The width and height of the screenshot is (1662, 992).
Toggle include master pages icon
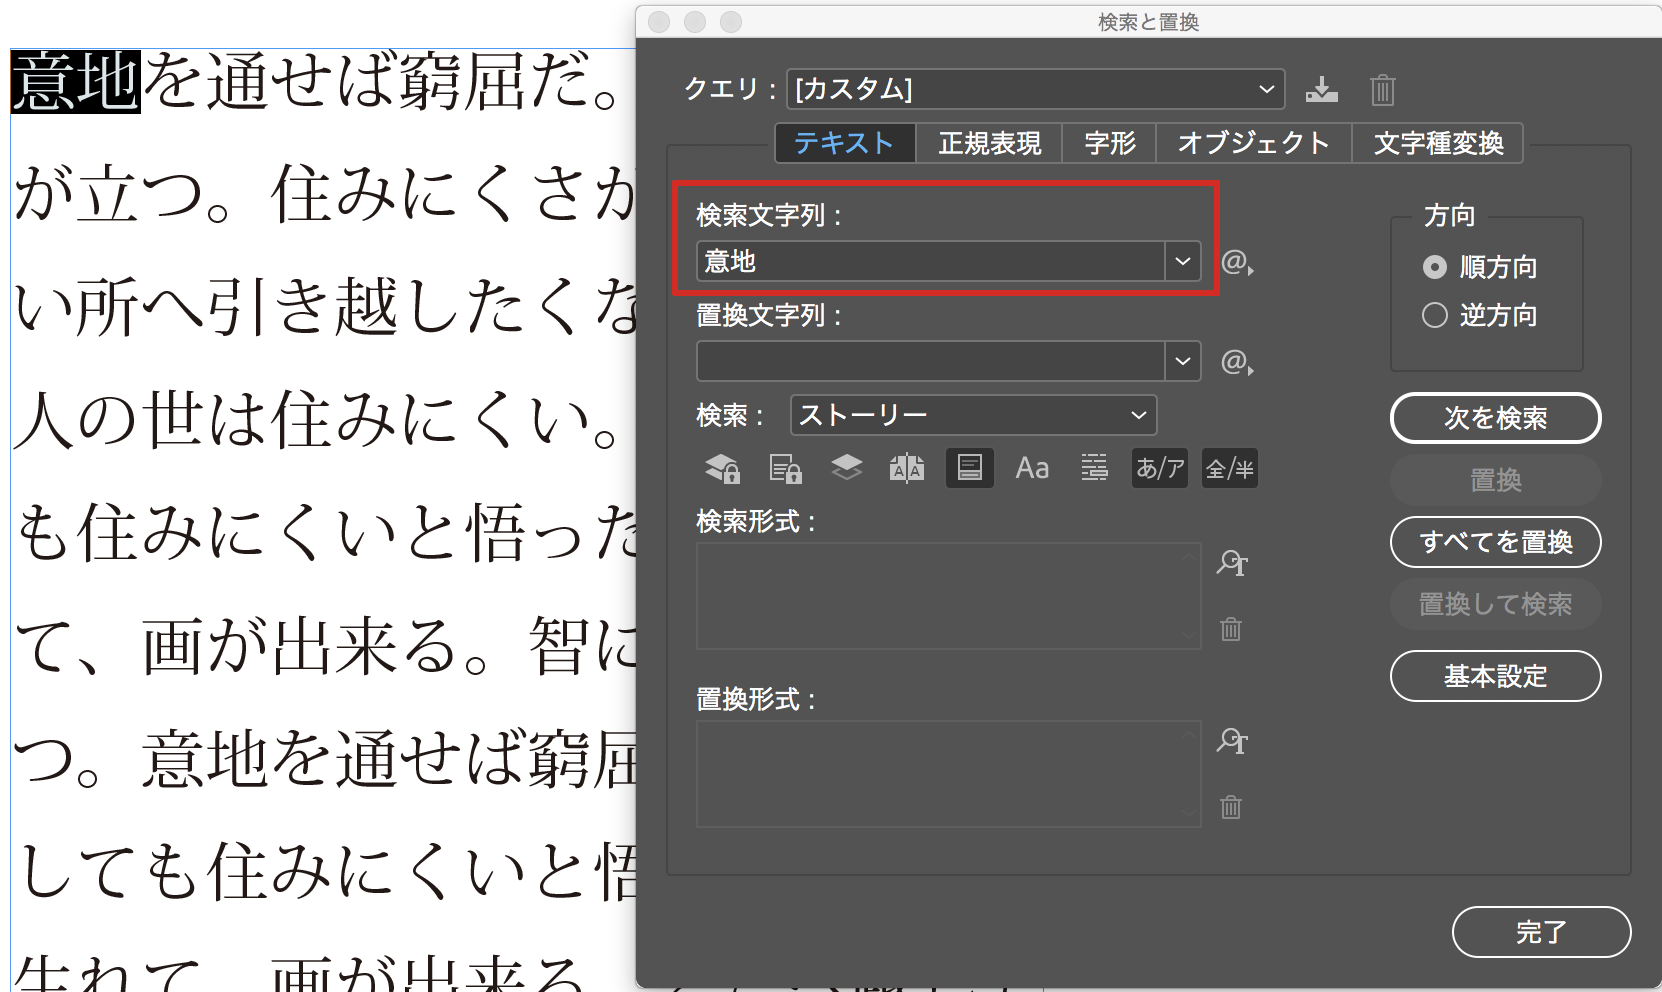[x=907, y=468]
